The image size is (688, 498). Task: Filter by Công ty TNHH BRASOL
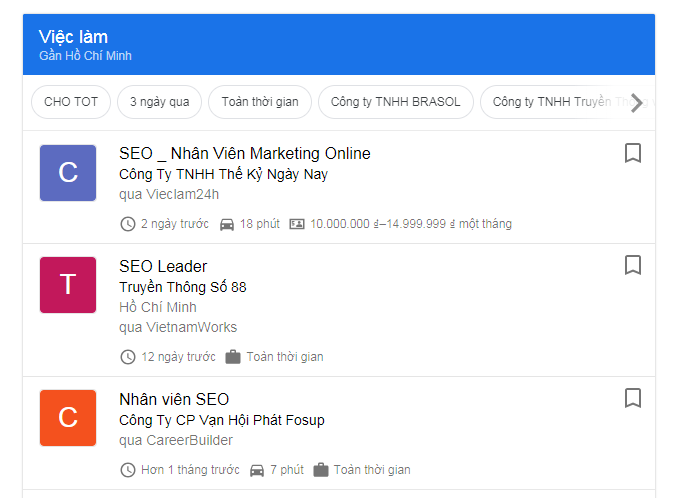pyautogui.click(x=395, y=102)
